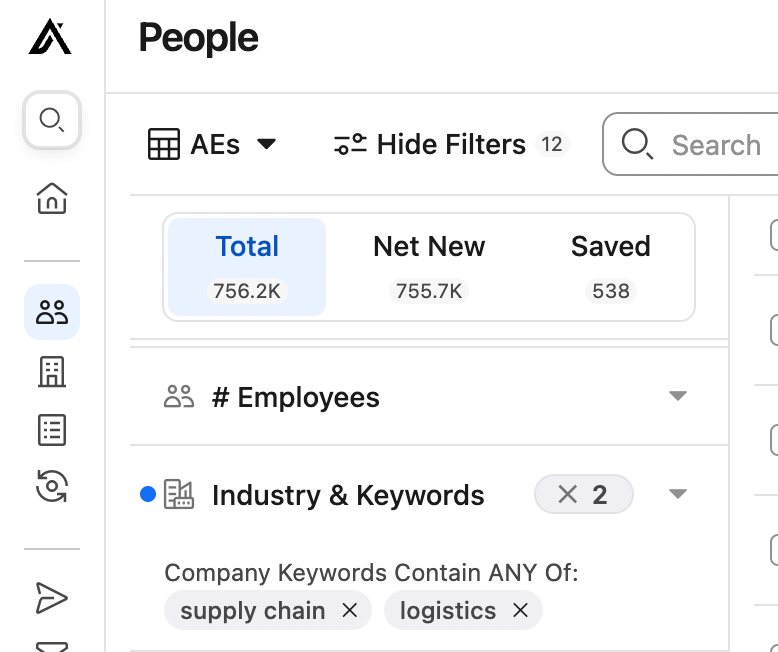This screenshot has height=652, width=778.
Task: Switch to Saved tab
Action: [x=610, y=266]
